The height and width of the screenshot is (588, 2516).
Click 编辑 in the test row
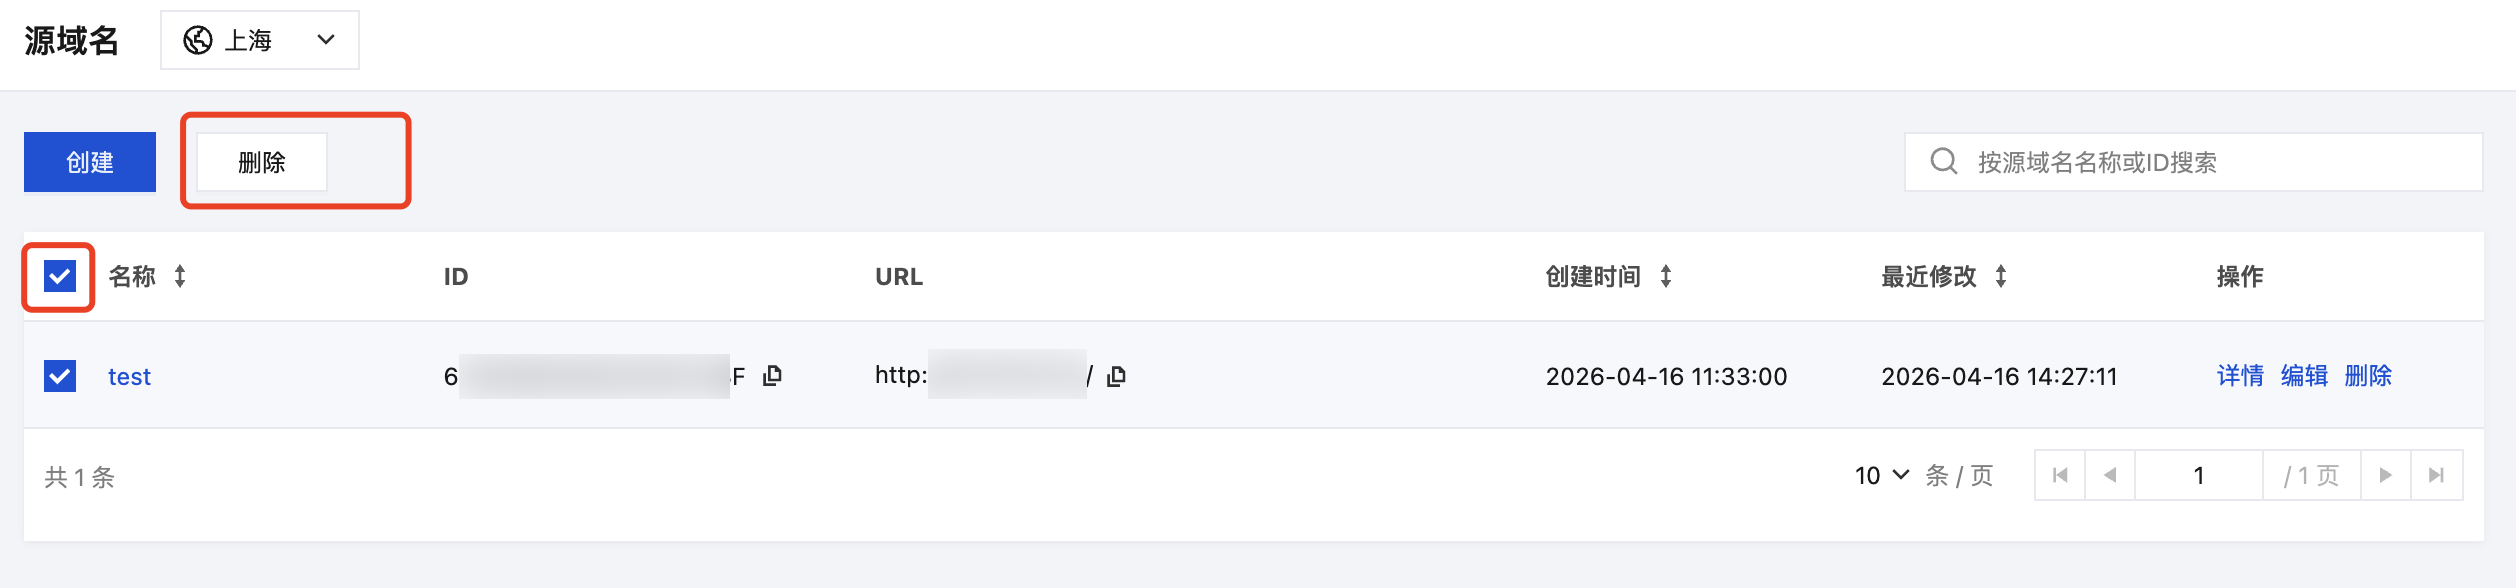tap(2304, 376)
